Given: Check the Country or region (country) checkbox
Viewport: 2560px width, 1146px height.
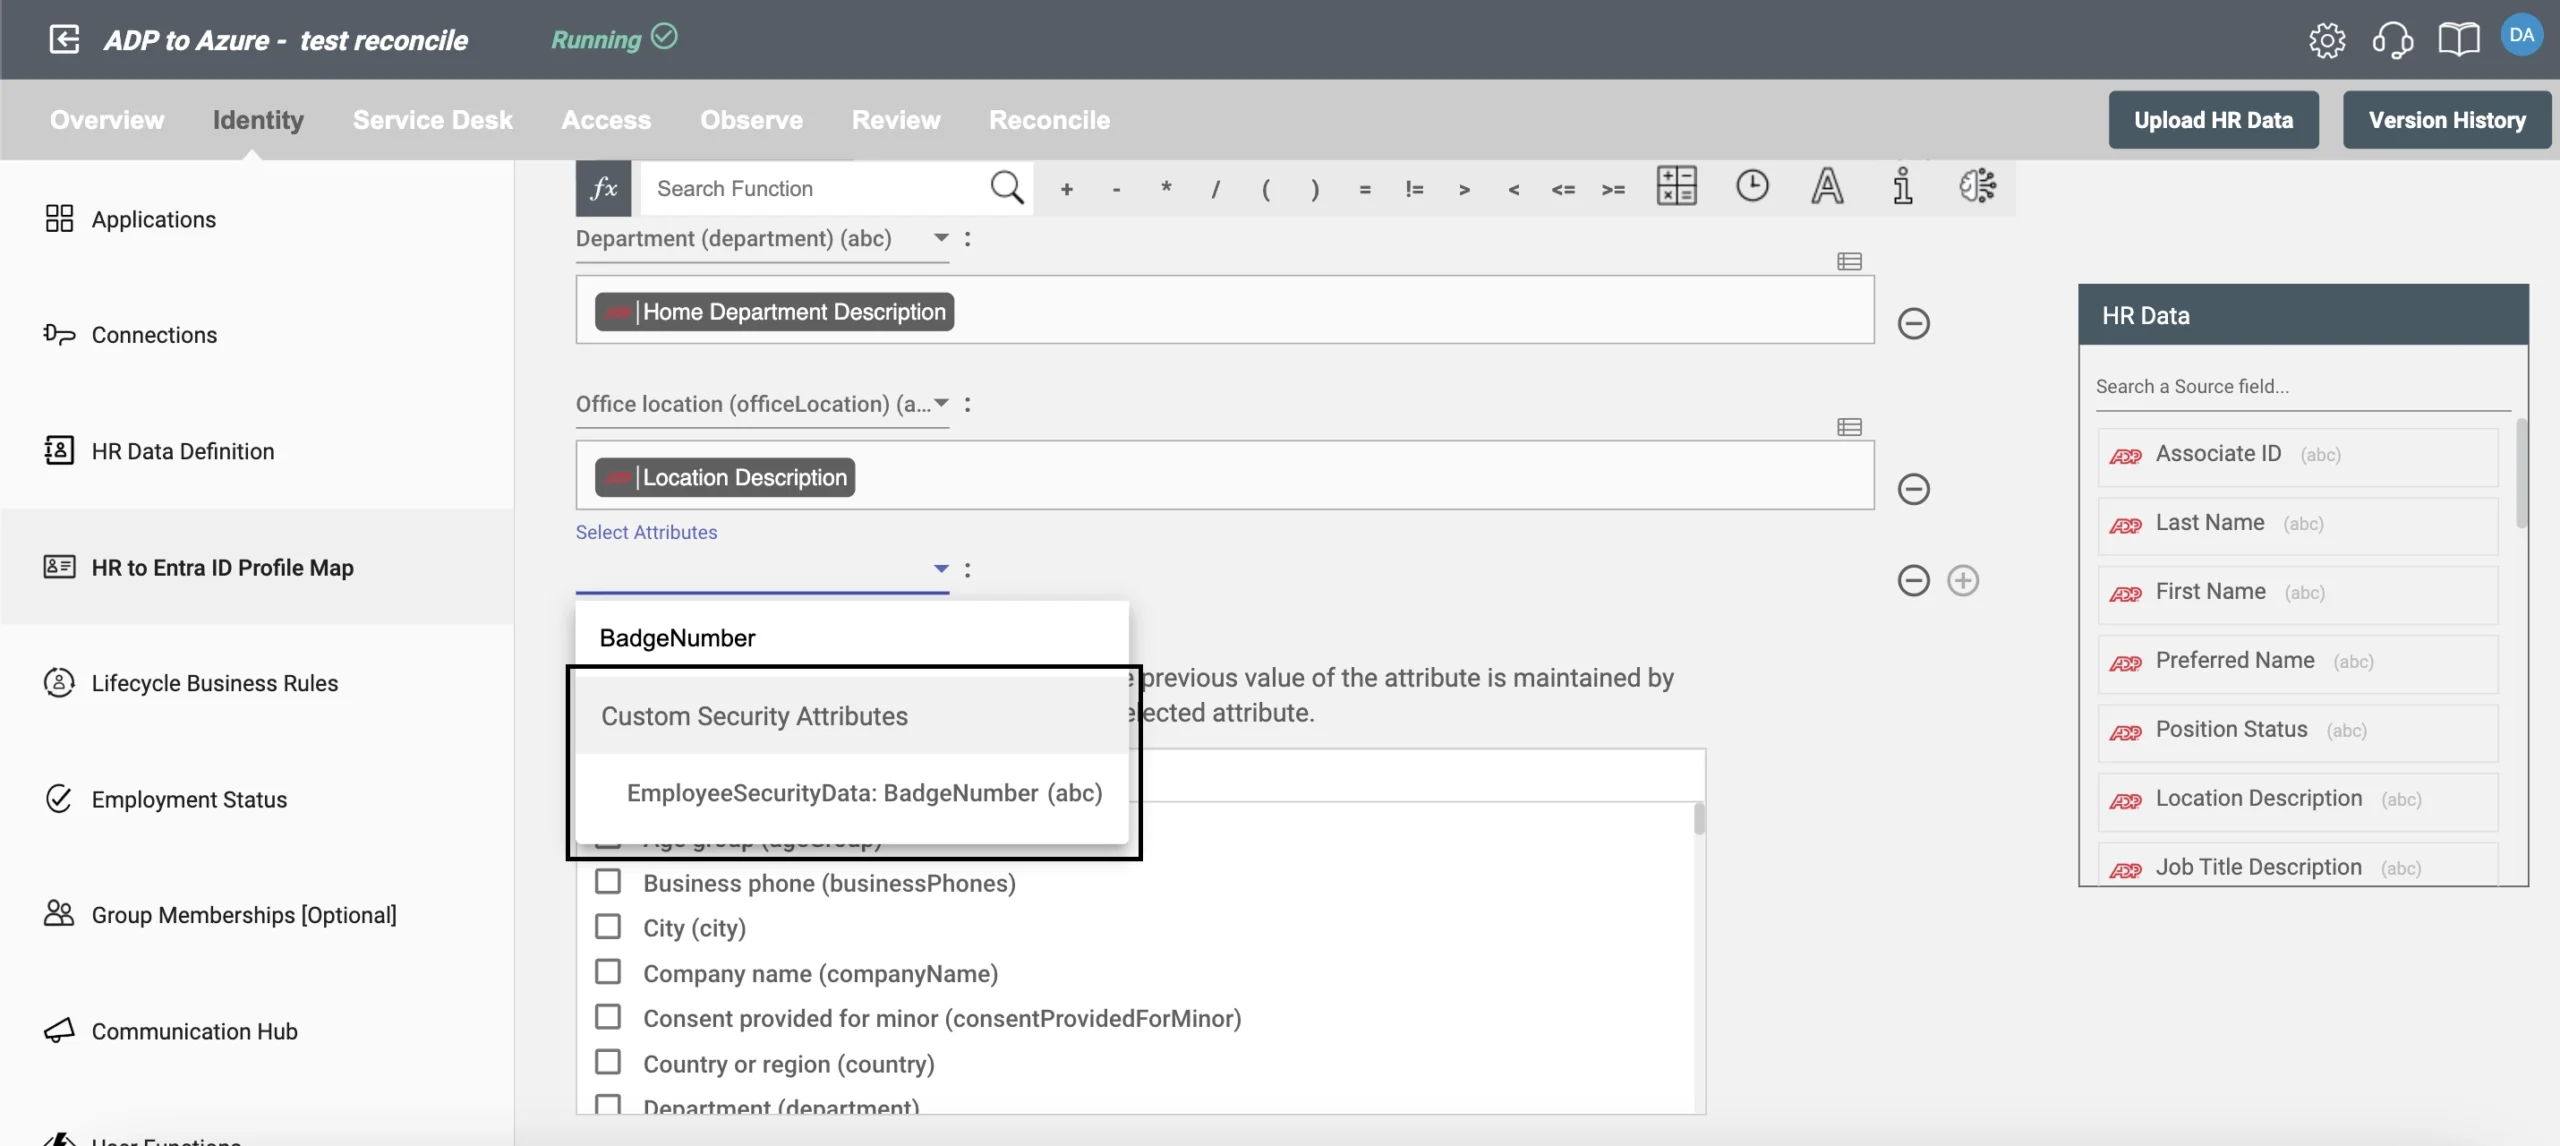Looking at the screenshot, I should pos(607,1062).
